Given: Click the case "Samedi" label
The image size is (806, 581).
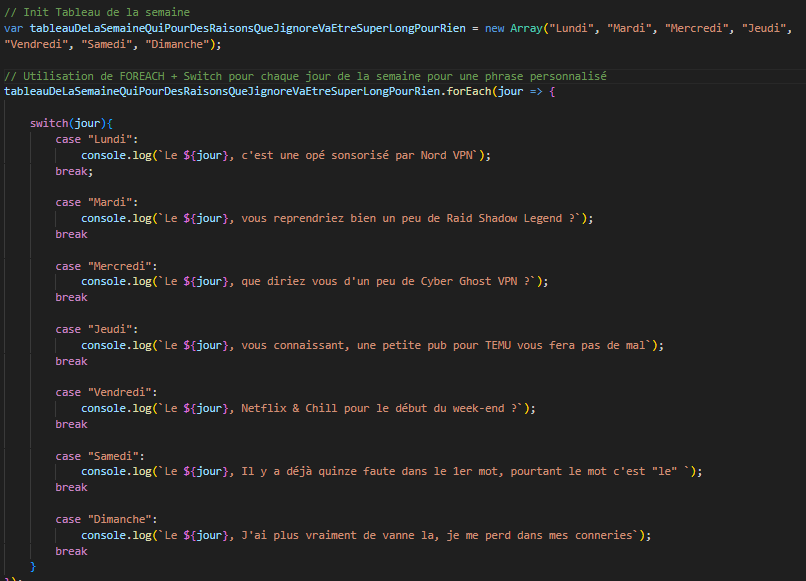Looking at the screenshot, I should 101,456.
